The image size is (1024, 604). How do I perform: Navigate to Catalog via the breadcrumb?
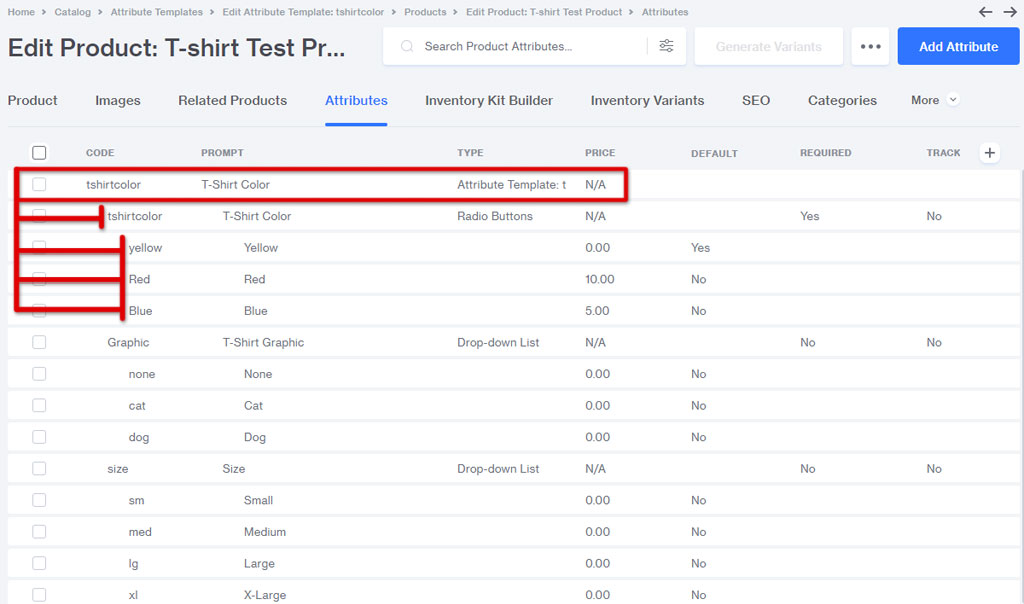tap(74, 12)
